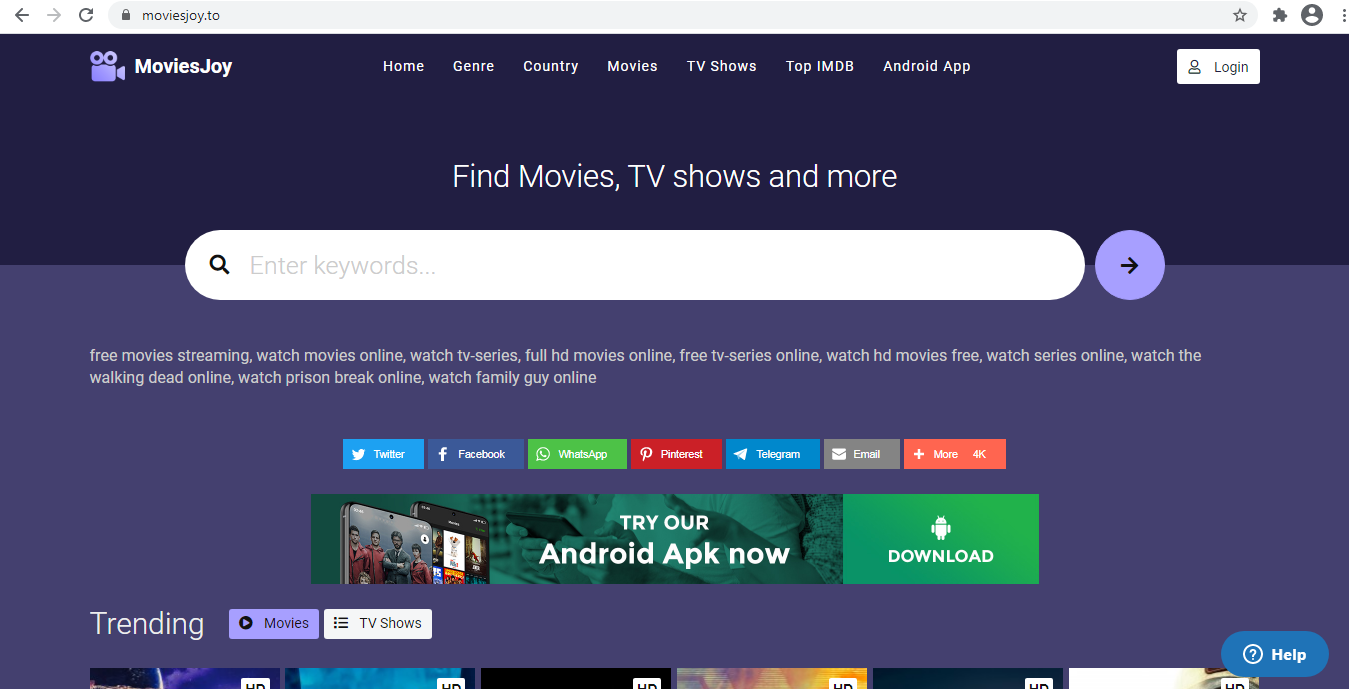The height and width of the screenshot is (689, 1349).
Task: Open the Home menu item
Action: point(404,66)
